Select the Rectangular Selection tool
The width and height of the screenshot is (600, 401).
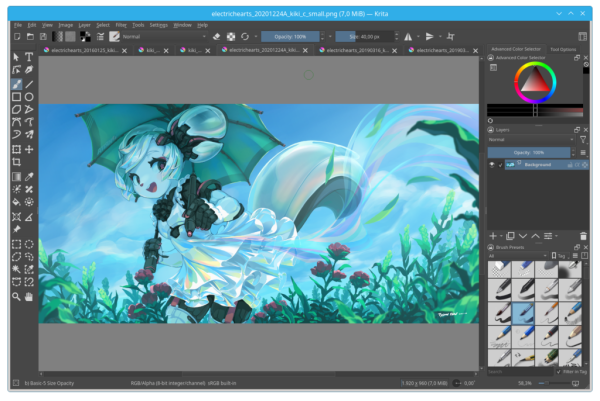pos(16,244)
